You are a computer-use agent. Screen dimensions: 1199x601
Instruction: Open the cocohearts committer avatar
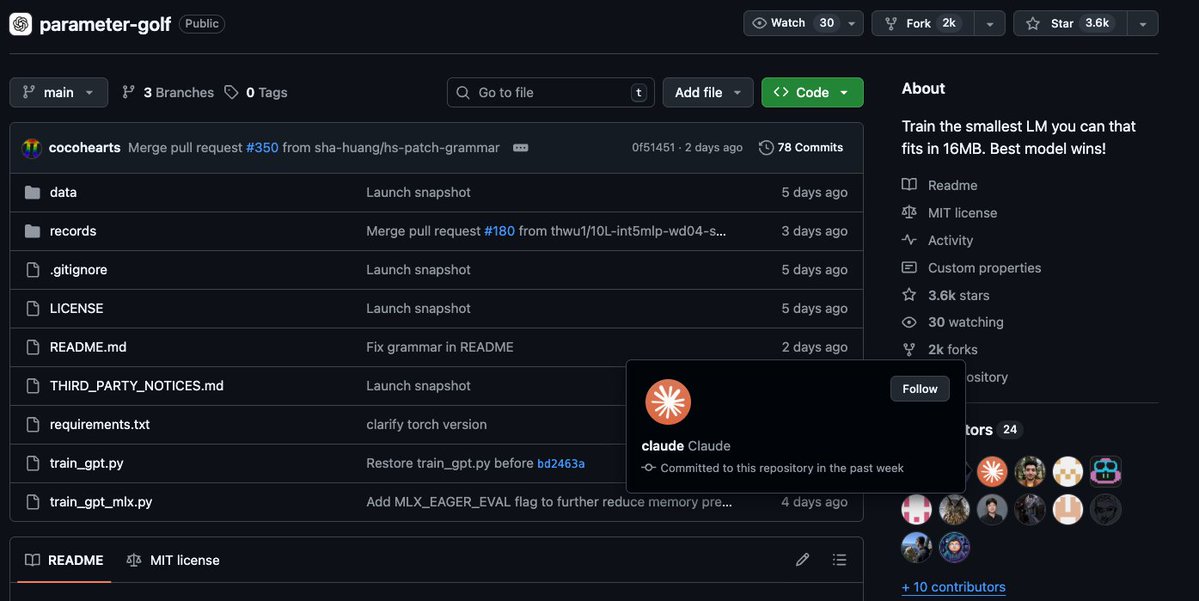(31, 148)
